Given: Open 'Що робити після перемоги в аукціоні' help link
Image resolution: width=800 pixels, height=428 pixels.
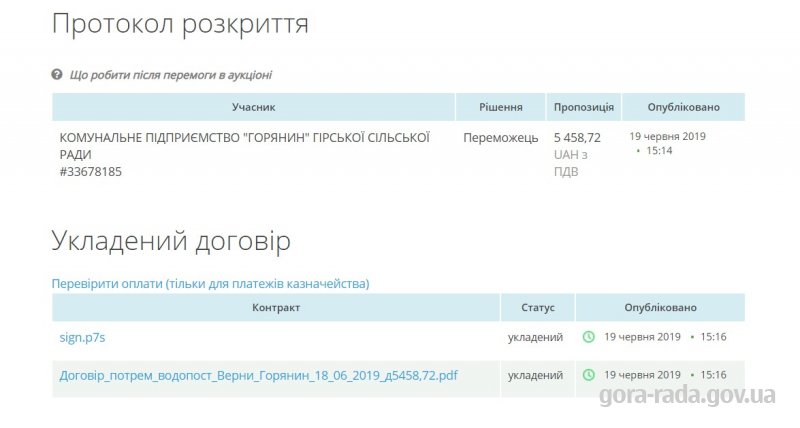Looking at the screenshot, I should [x=170, y=75].
